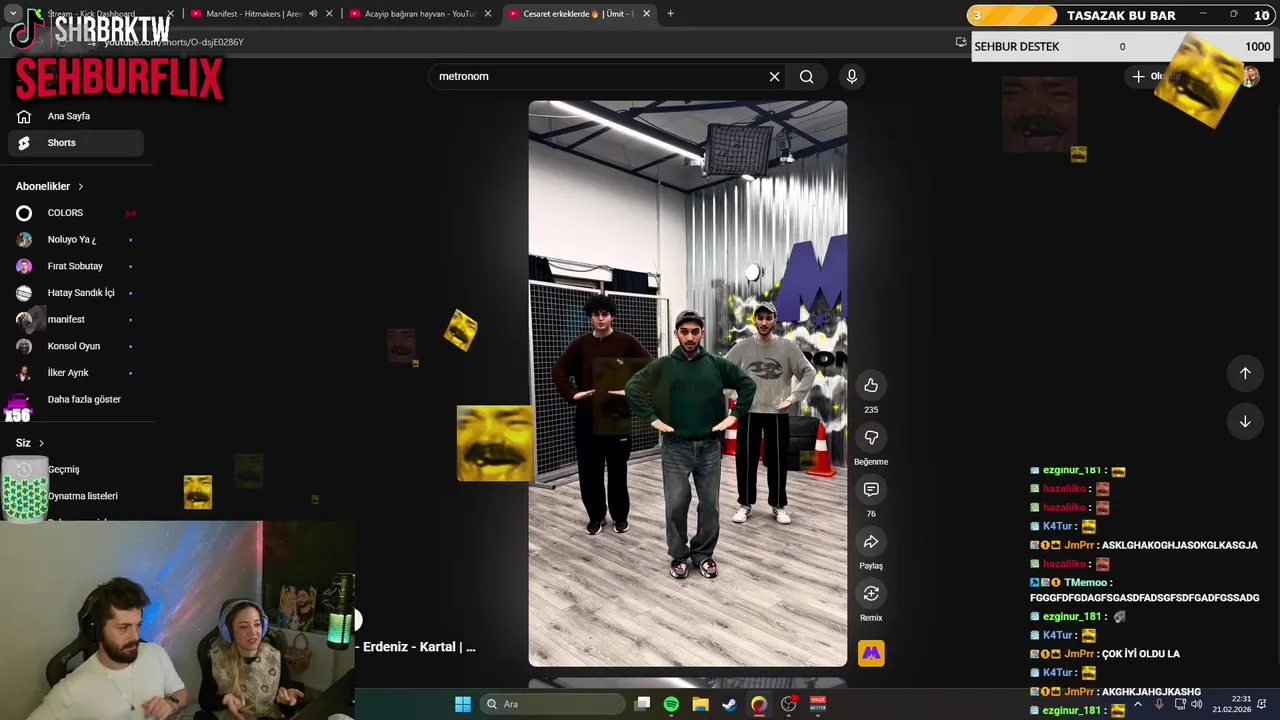Start voice search with microphone icon
The image size is (1280, 720).
tap(852, 76)
